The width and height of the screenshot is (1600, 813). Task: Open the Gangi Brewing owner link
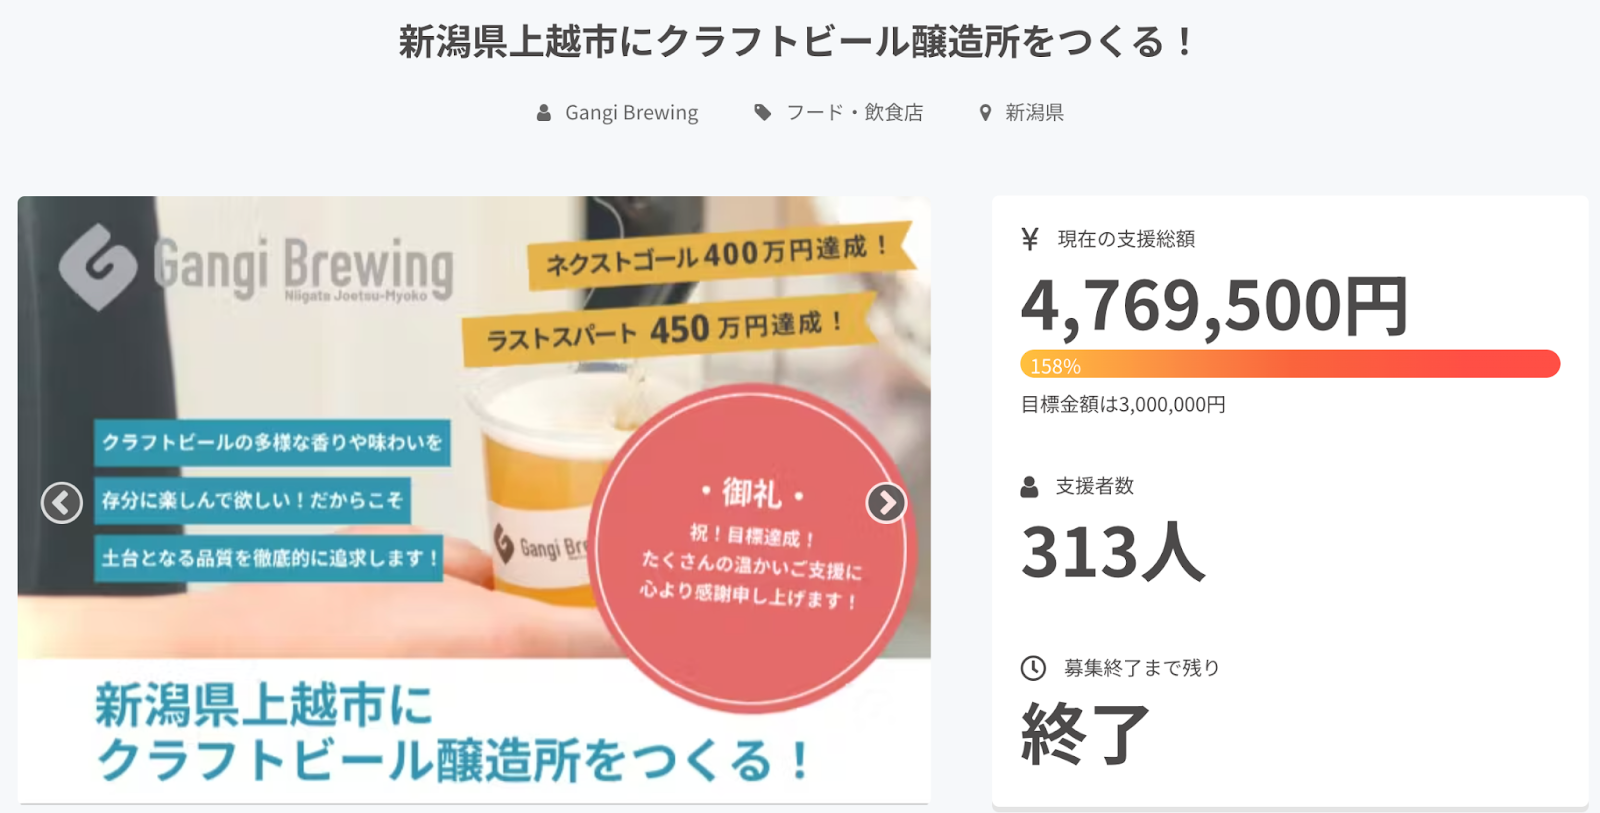tap(632, 113)
